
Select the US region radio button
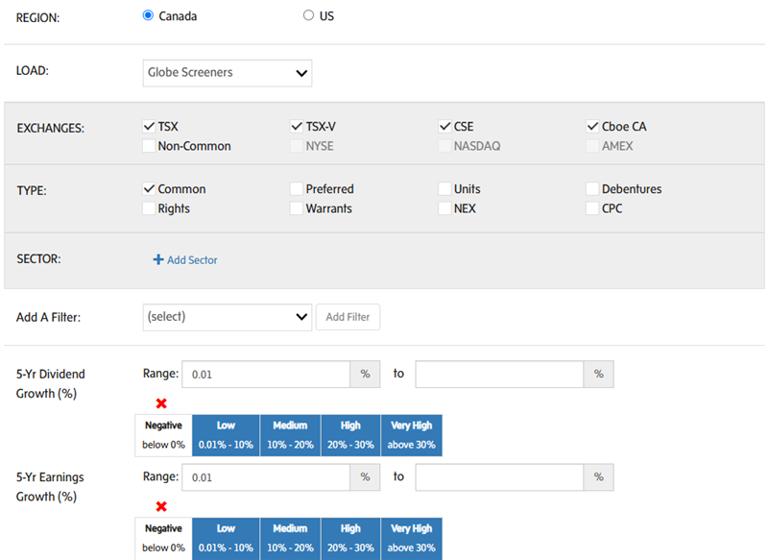point(308,16)
